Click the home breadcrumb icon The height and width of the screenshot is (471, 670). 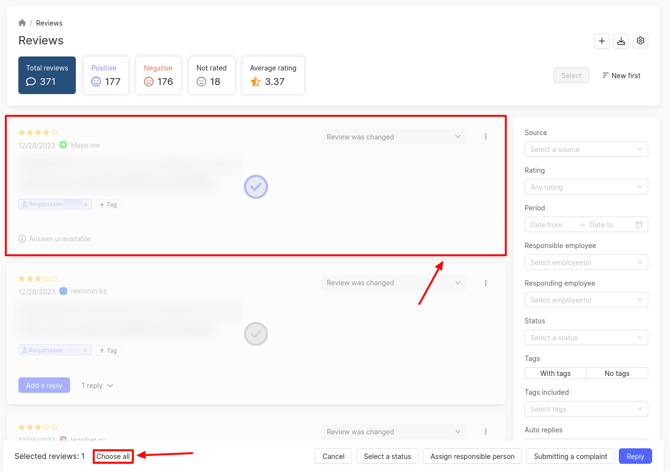click(22, 23)
